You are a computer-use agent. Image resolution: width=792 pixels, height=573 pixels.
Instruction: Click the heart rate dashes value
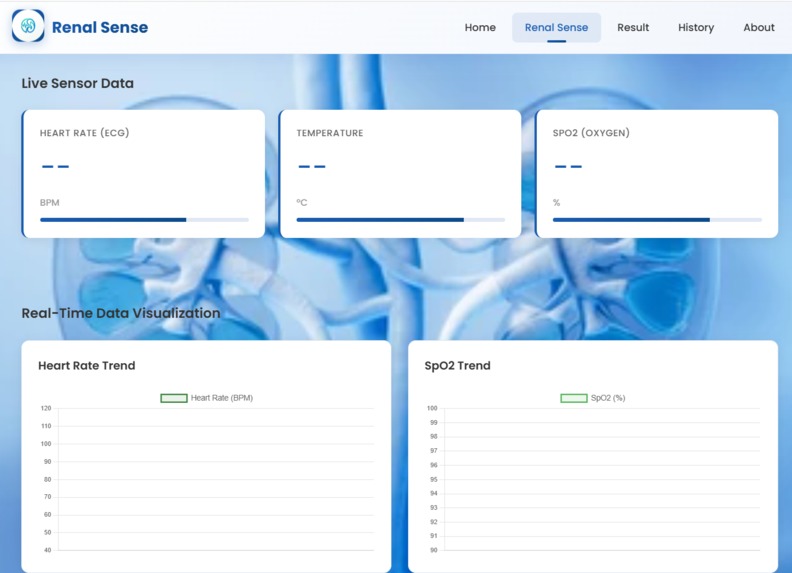point(56,166)
